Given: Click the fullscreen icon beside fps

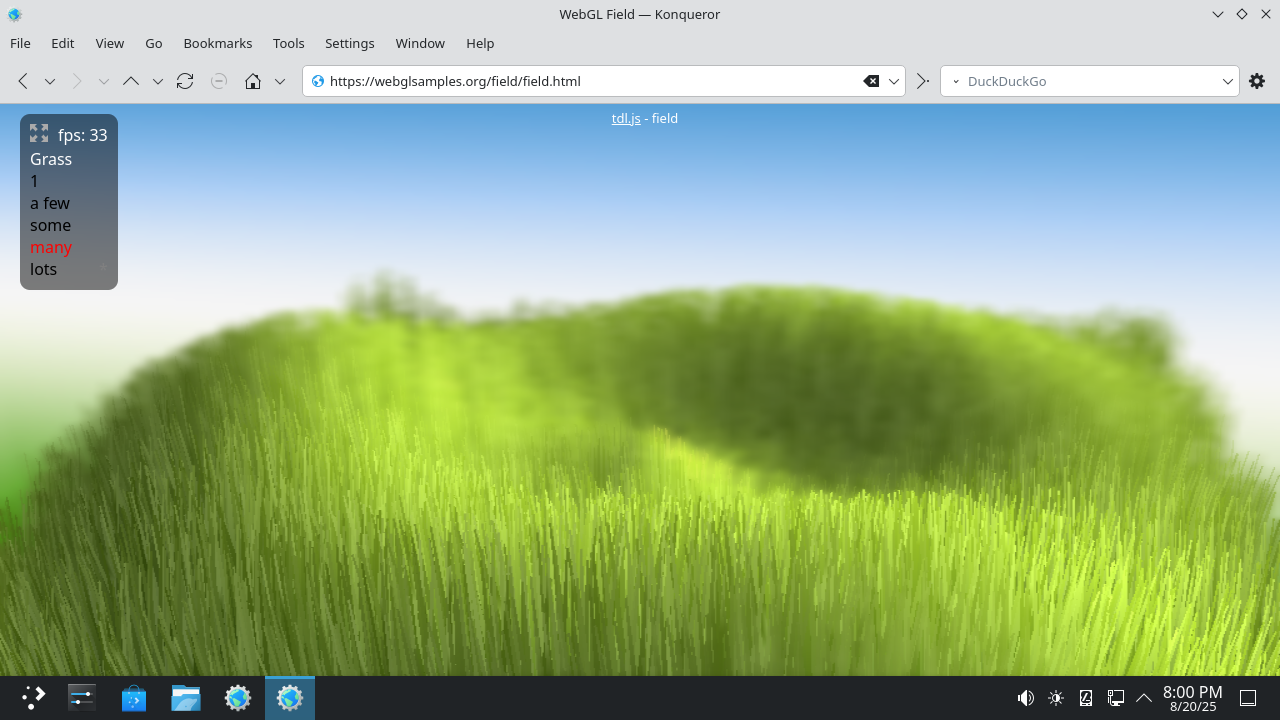Looking at the screenshot, I should click(39, 133).
